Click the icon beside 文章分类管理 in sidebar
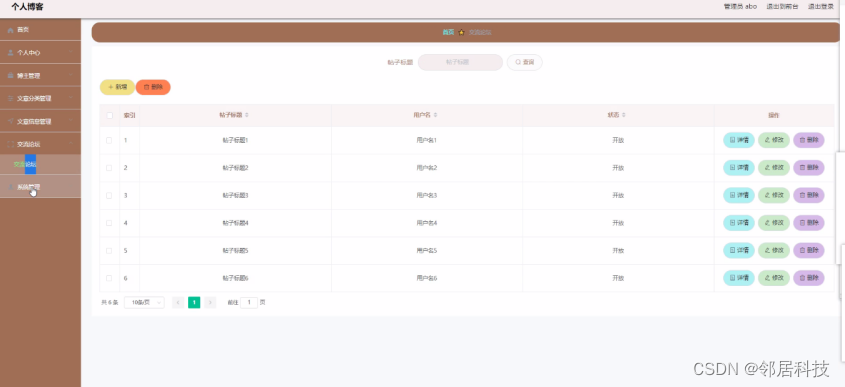Screen dimensions: 845x387 10,99
